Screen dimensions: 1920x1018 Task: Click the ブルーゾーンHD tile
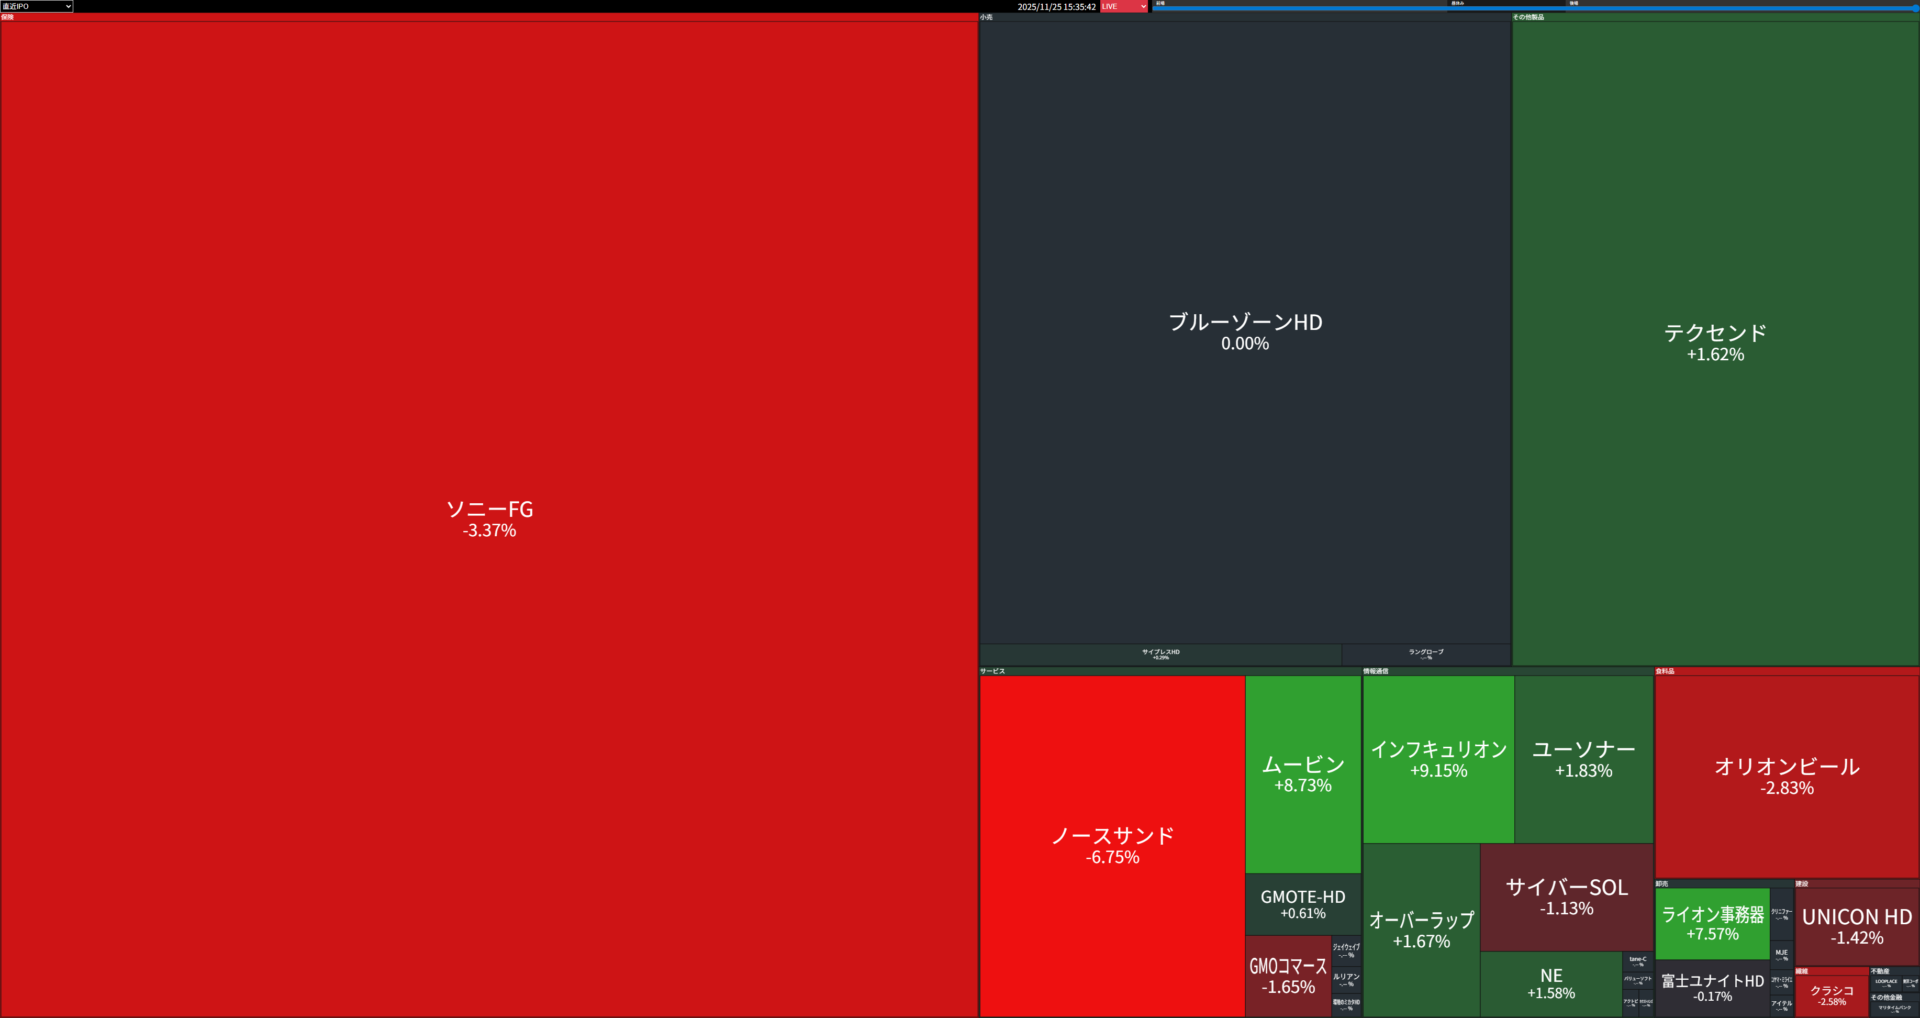click(1245, 332)
